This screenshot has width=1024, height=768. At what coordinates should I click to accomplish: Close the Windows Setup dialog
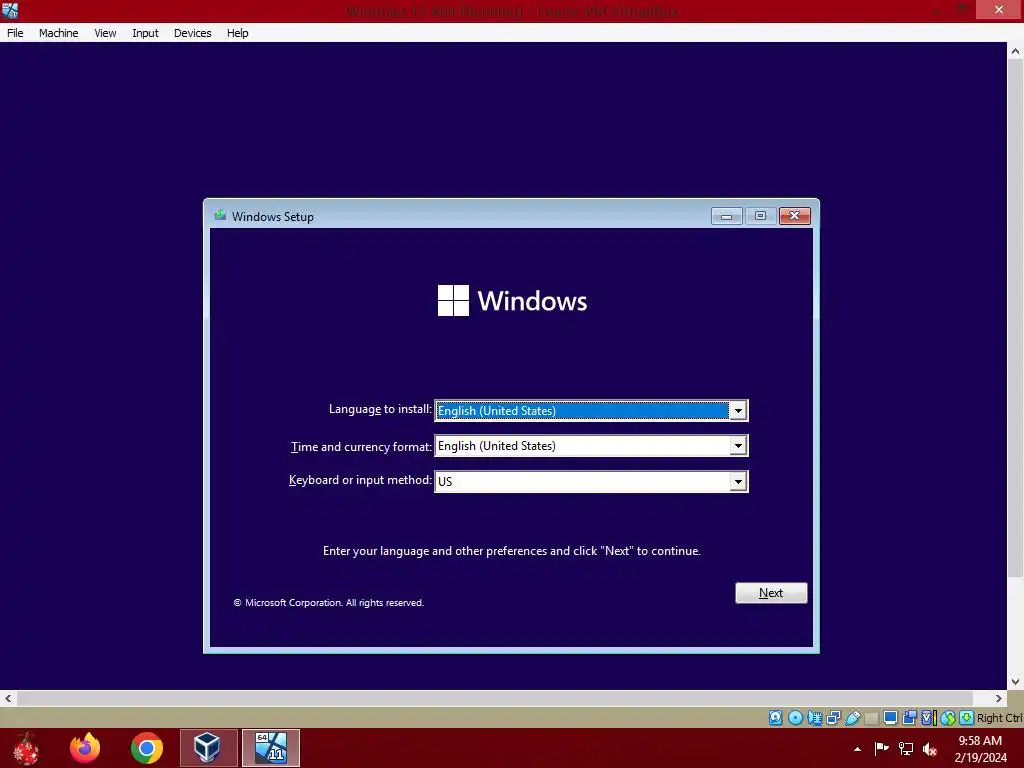click(795, 216)
